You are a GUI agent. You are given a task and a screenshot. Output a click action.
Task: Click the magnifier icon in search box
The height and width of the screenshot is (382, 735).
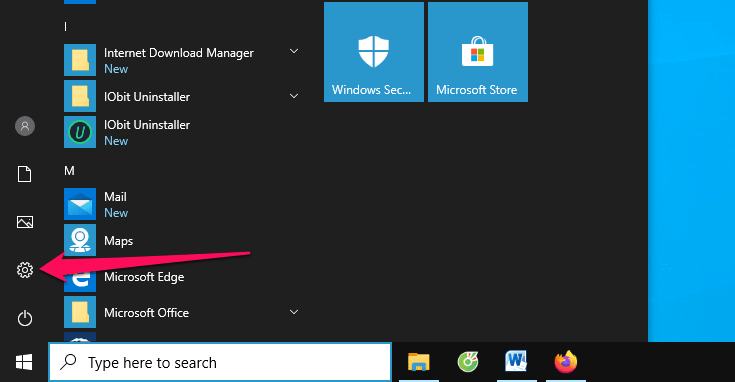pyautogui.click(x=69, y=362)
